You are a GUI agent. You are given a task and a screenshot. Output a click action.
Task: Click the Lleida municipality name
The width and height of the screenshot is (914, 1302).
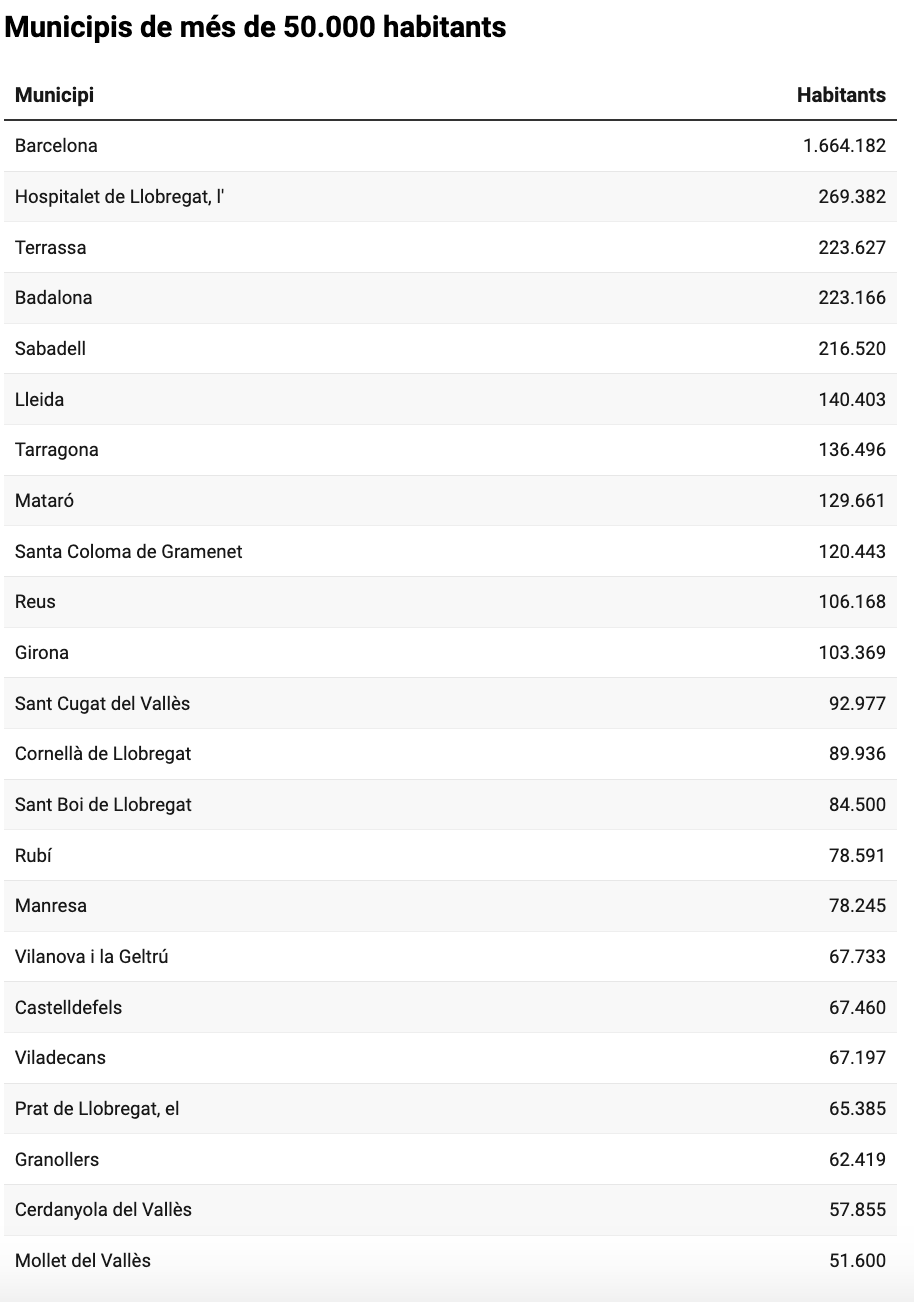click(x=40, y=400)
